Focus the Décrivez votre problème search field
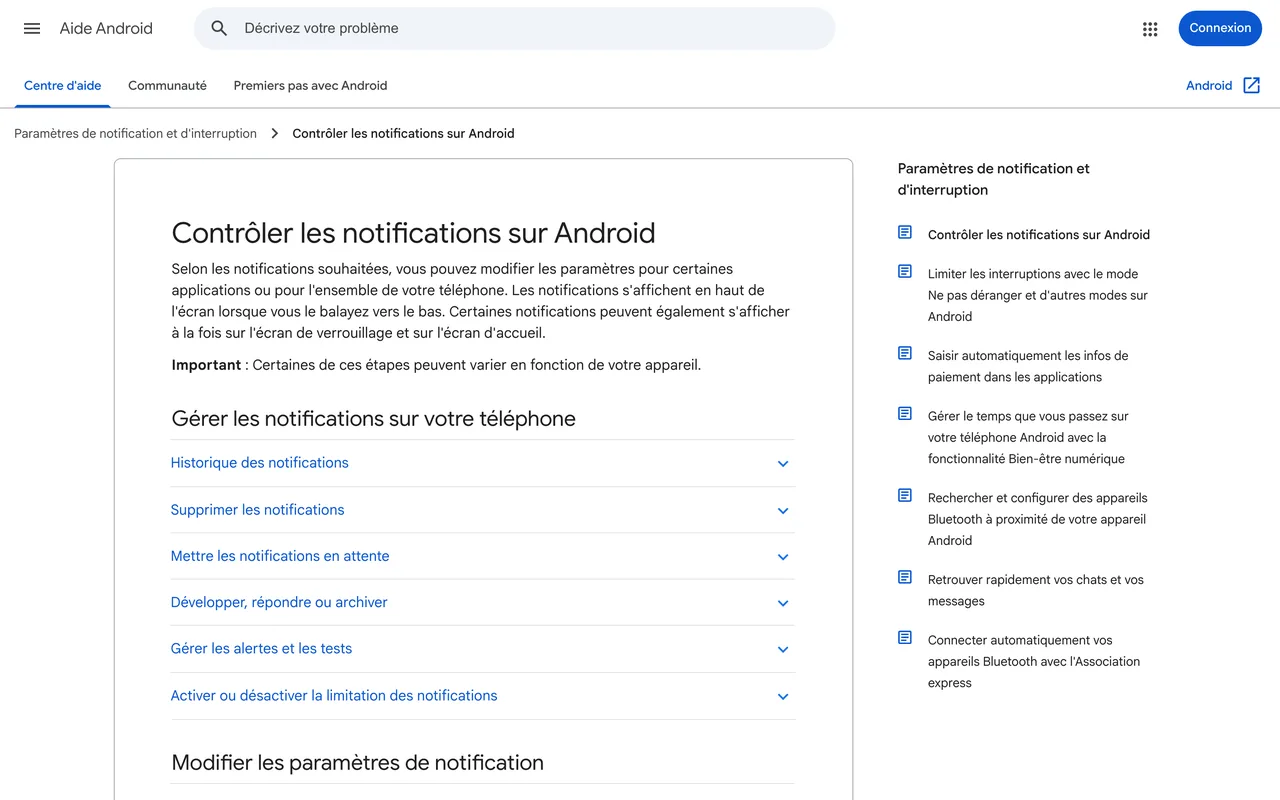Viewport: 1280px width, 800px height. [514, 28]
